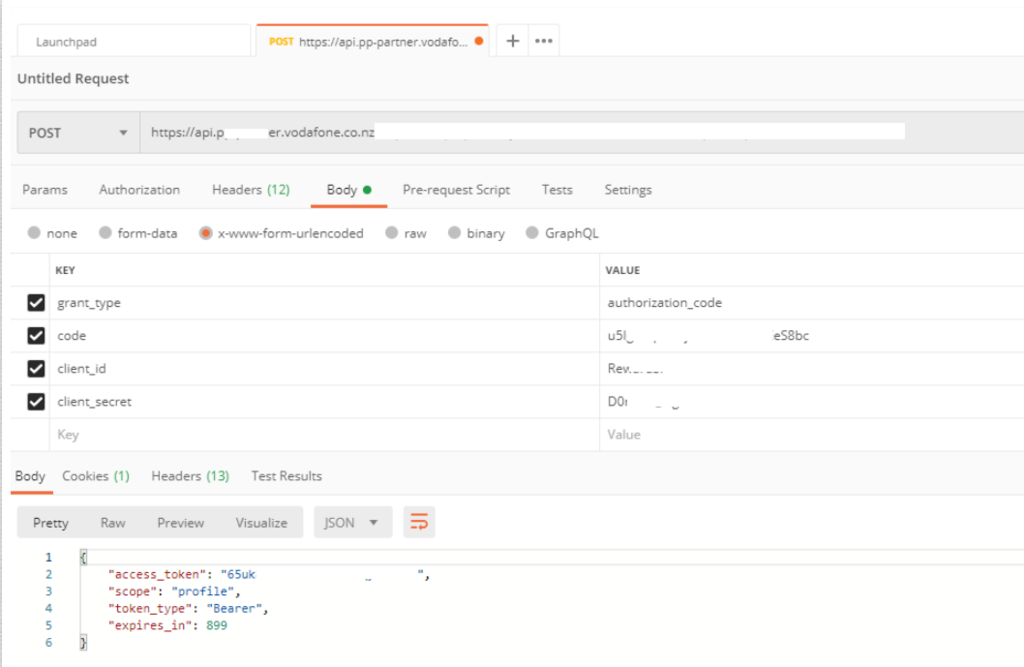Open the three-dots tab options menu
Image resolution: width=1024 pixels, height=667 pixels.
(544, 41)
